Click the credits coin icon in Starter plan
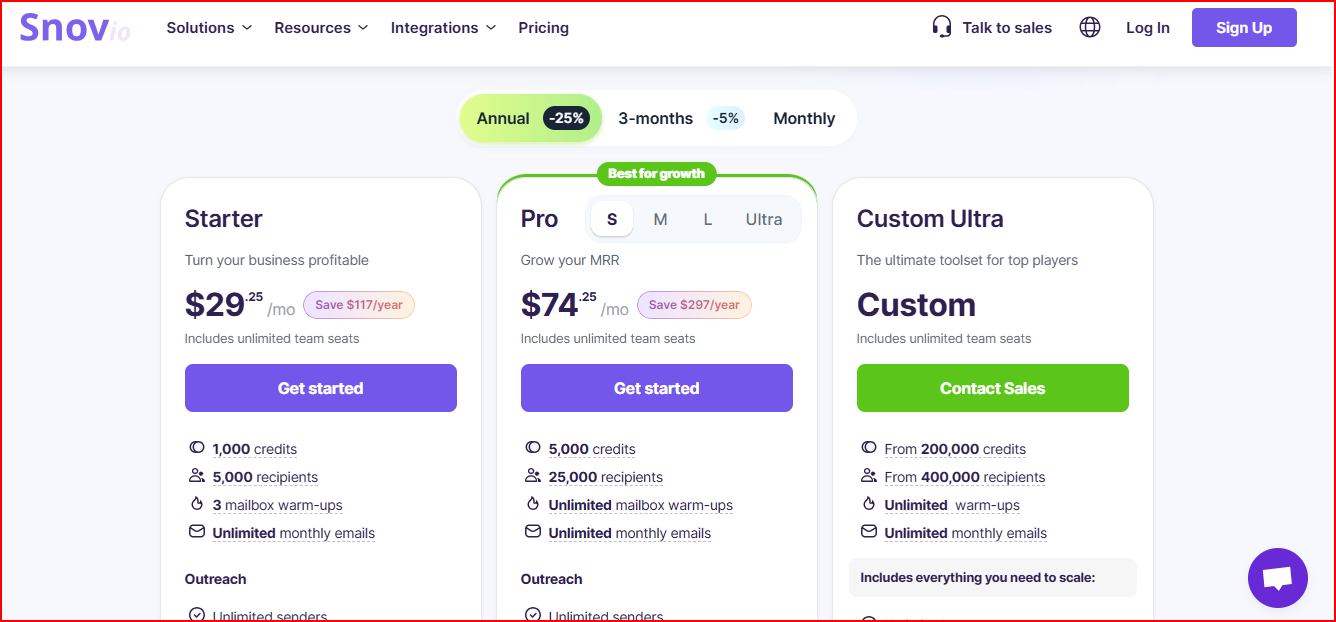This screenshot has width=1336, height=622. 197,447
